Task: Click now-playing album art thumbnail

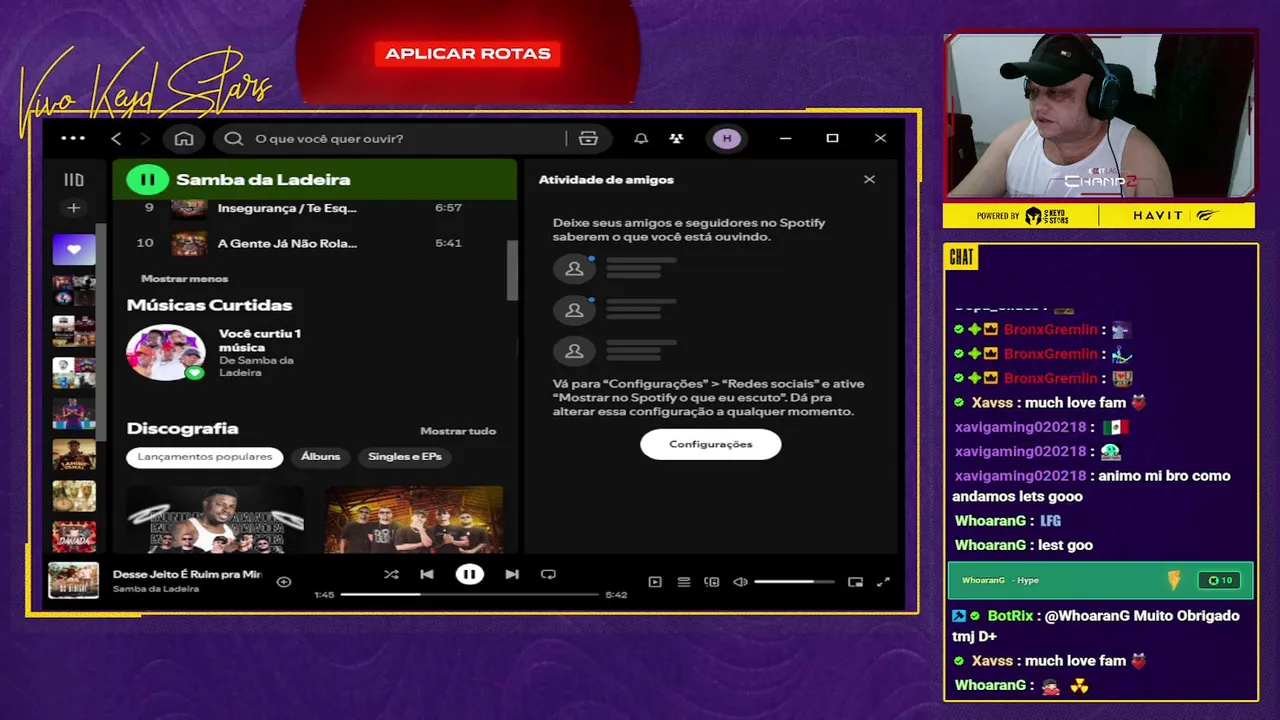Action: click(74, 581)
